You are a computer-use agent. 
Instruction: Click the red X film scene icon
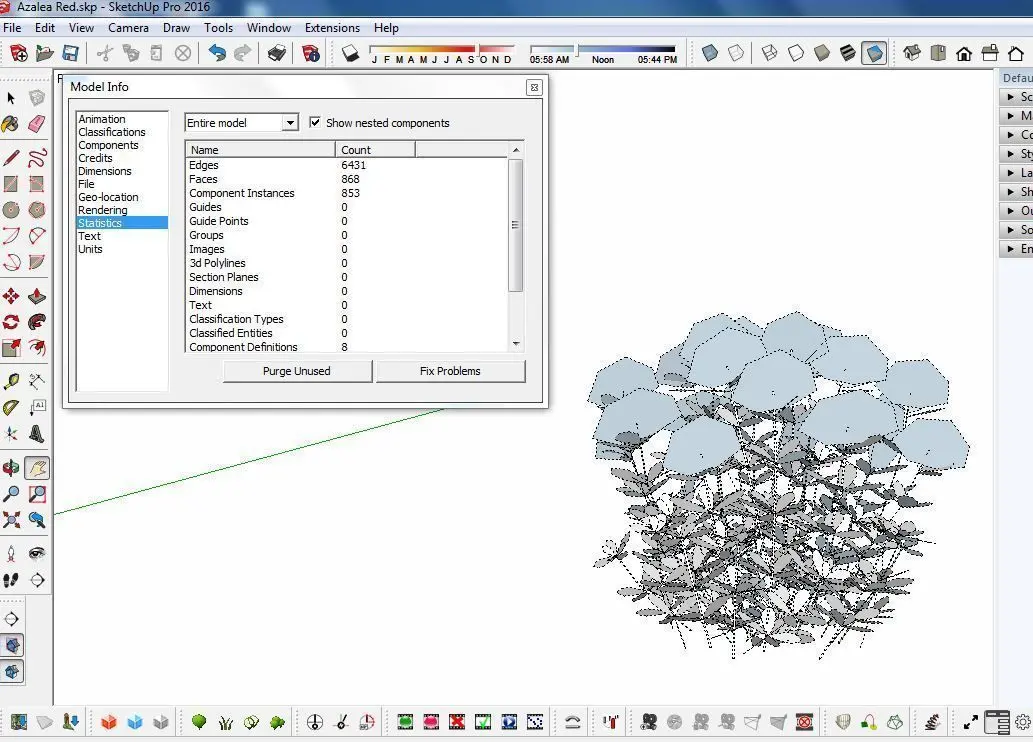pyautogui.click(x=457, y=722)
